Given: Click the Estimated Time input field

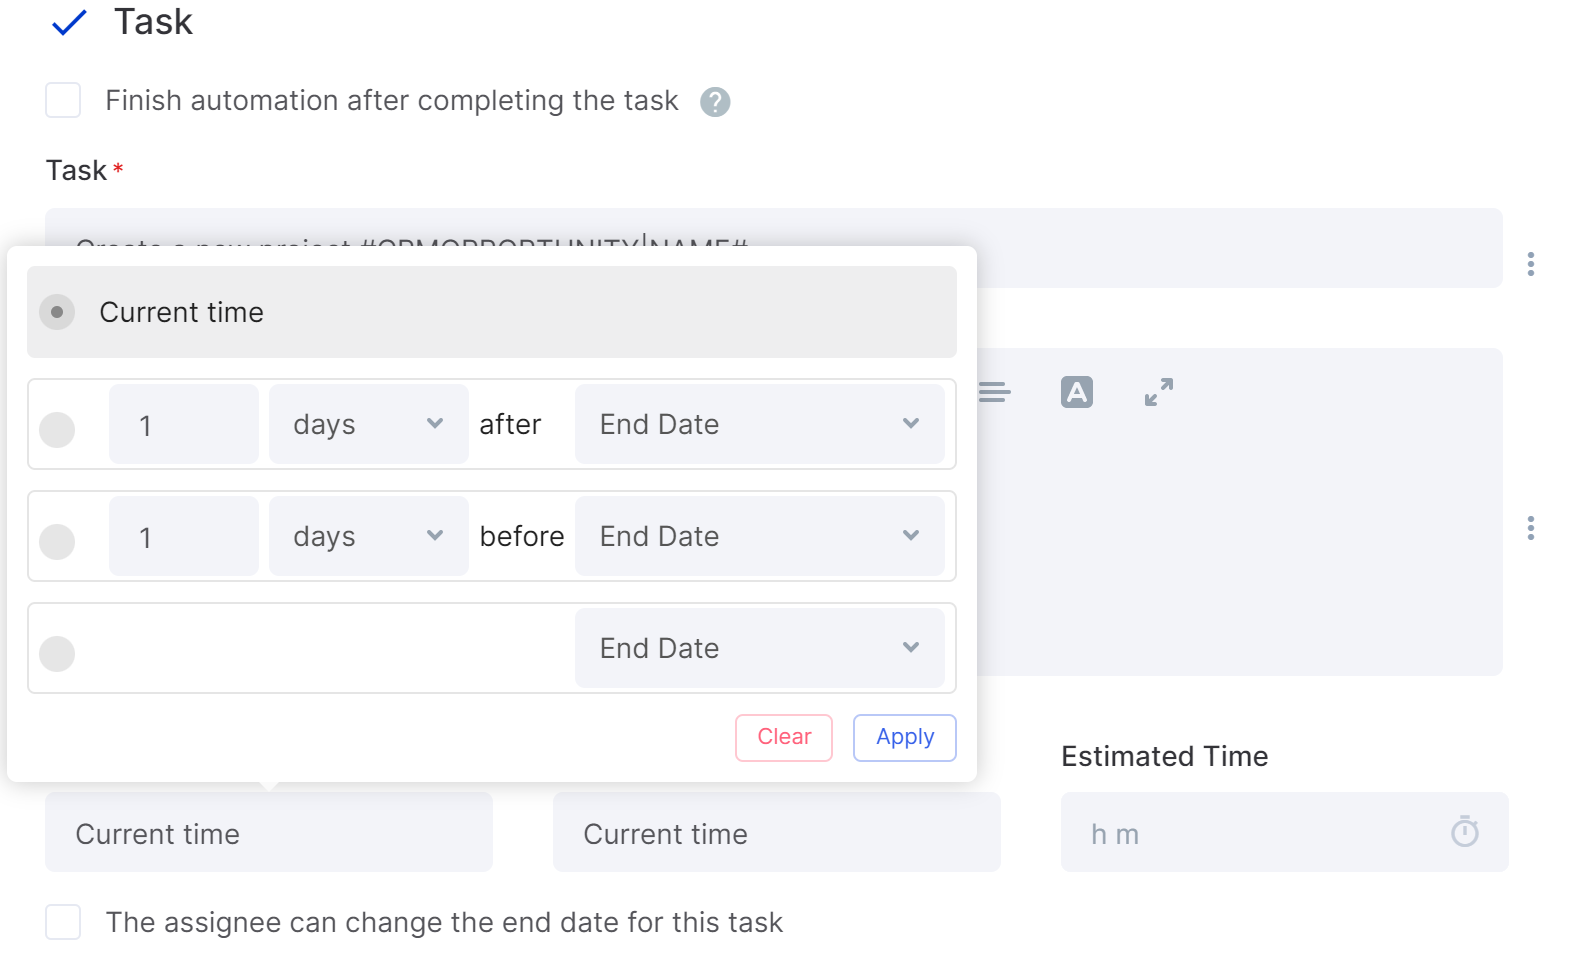Looking at the screenshot, I should coord(1284,832).
